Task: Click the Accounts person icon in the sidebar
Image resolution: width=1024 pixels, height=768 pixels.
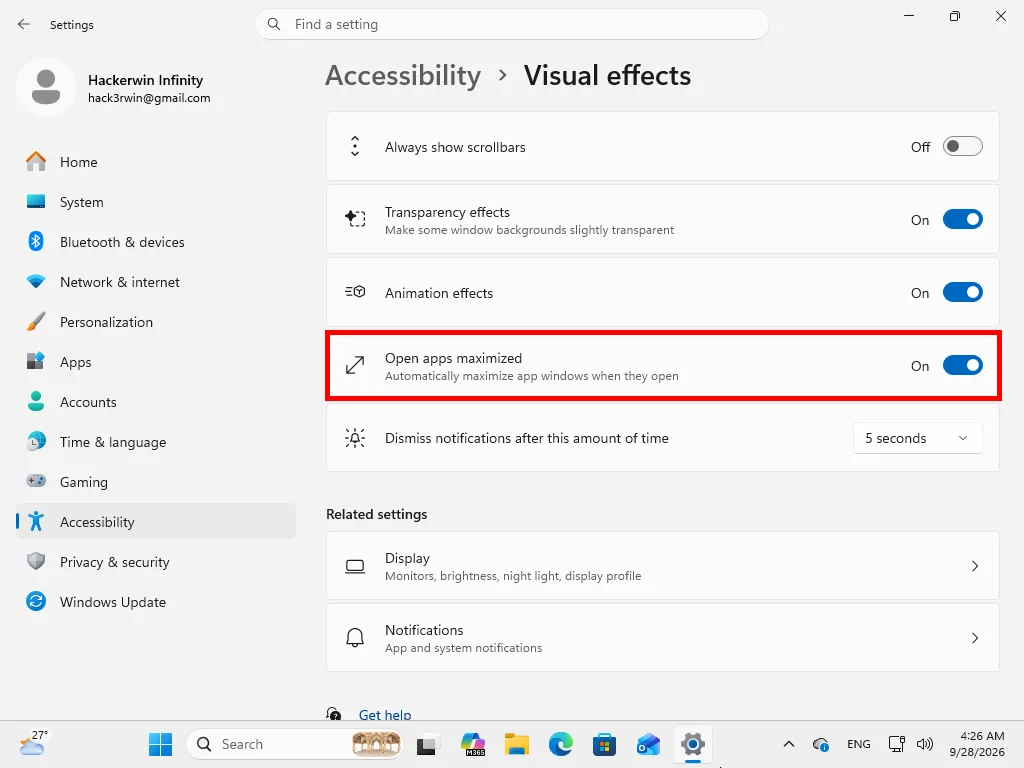Action: (36, 402)
